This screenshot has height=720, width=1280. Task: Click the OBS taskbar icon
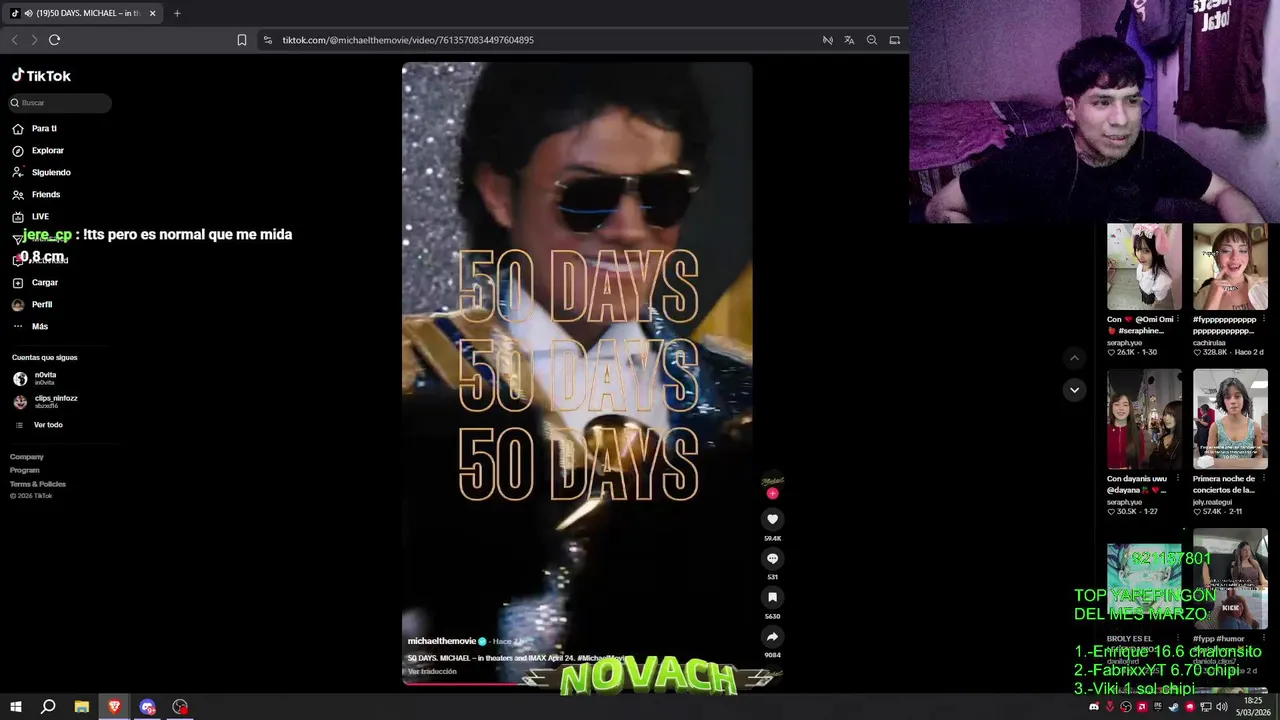180,707
